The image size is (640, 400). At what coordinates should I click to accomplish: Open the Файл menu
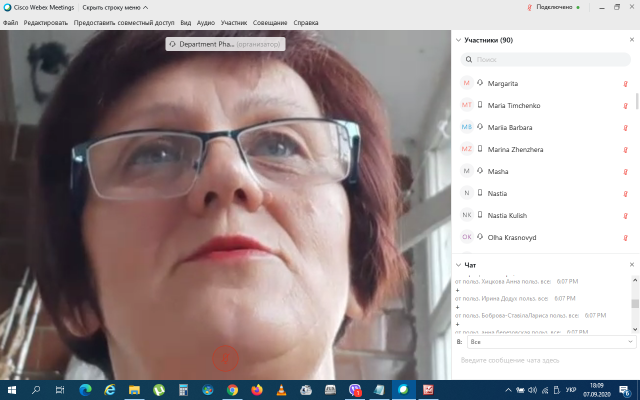pyautogui.click(x=10, y=23)
